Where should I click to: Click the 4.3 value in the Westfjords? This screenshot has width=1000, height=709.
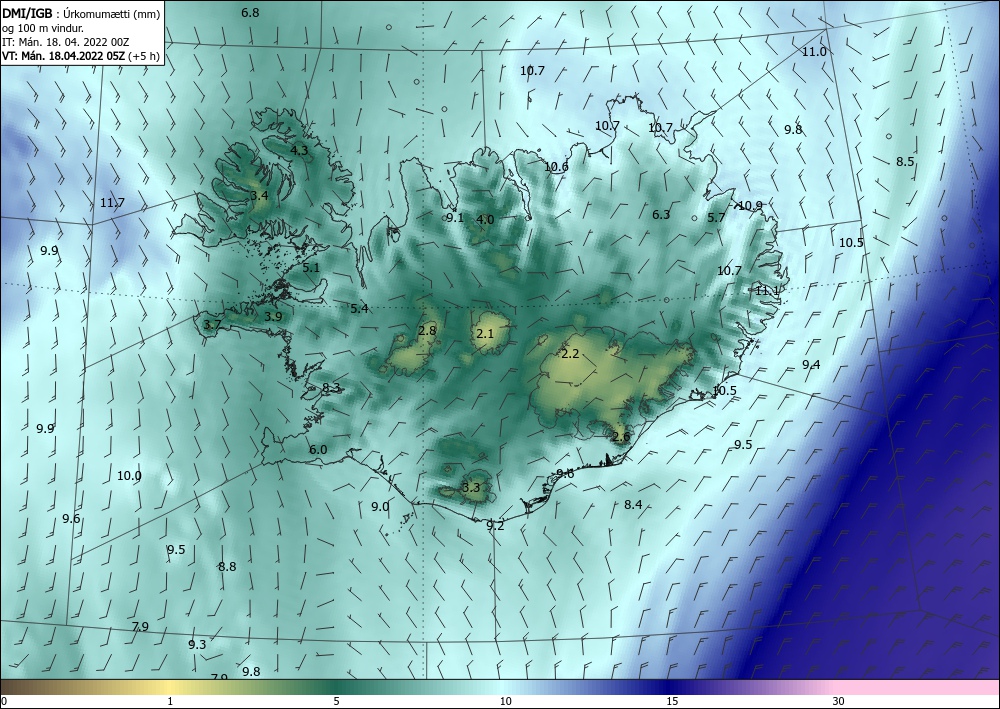(299, 150)
